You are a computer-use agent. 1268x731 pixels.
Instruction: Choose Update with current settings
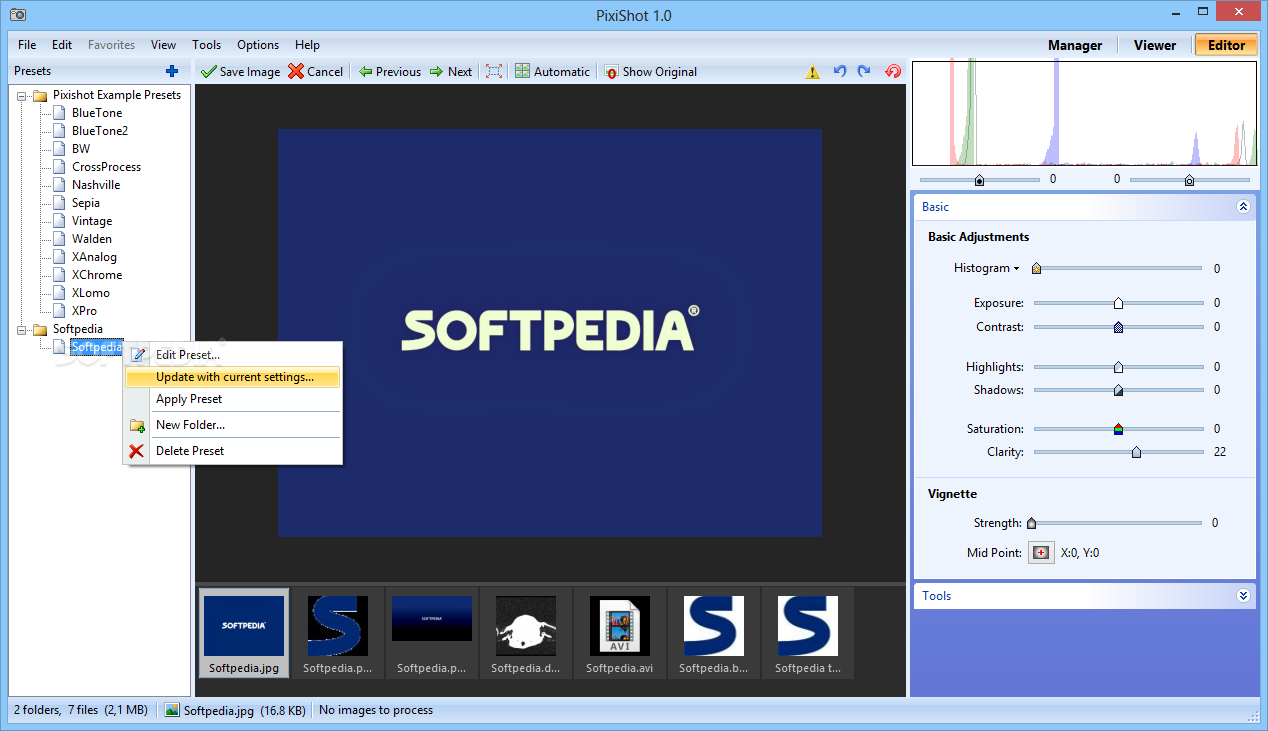click(233, 377)
